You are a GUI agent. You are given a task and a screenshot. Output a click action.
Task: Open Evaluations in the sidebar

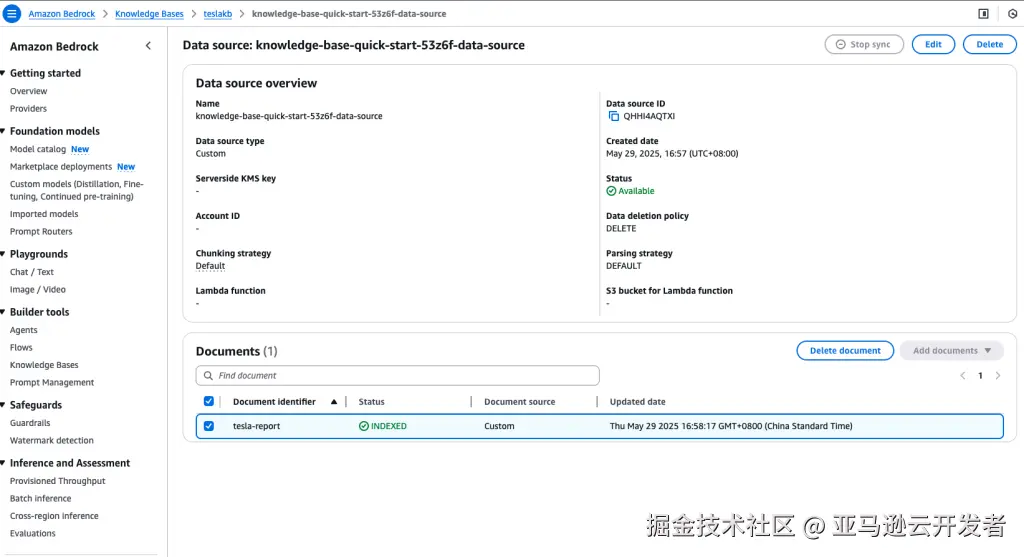point(33,533)
